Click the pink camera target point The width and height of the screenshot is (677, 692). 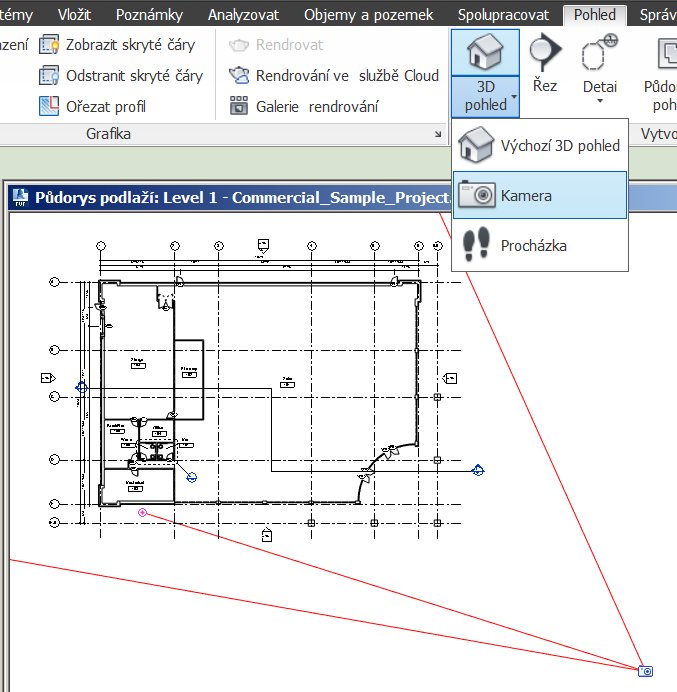(142, 512)
